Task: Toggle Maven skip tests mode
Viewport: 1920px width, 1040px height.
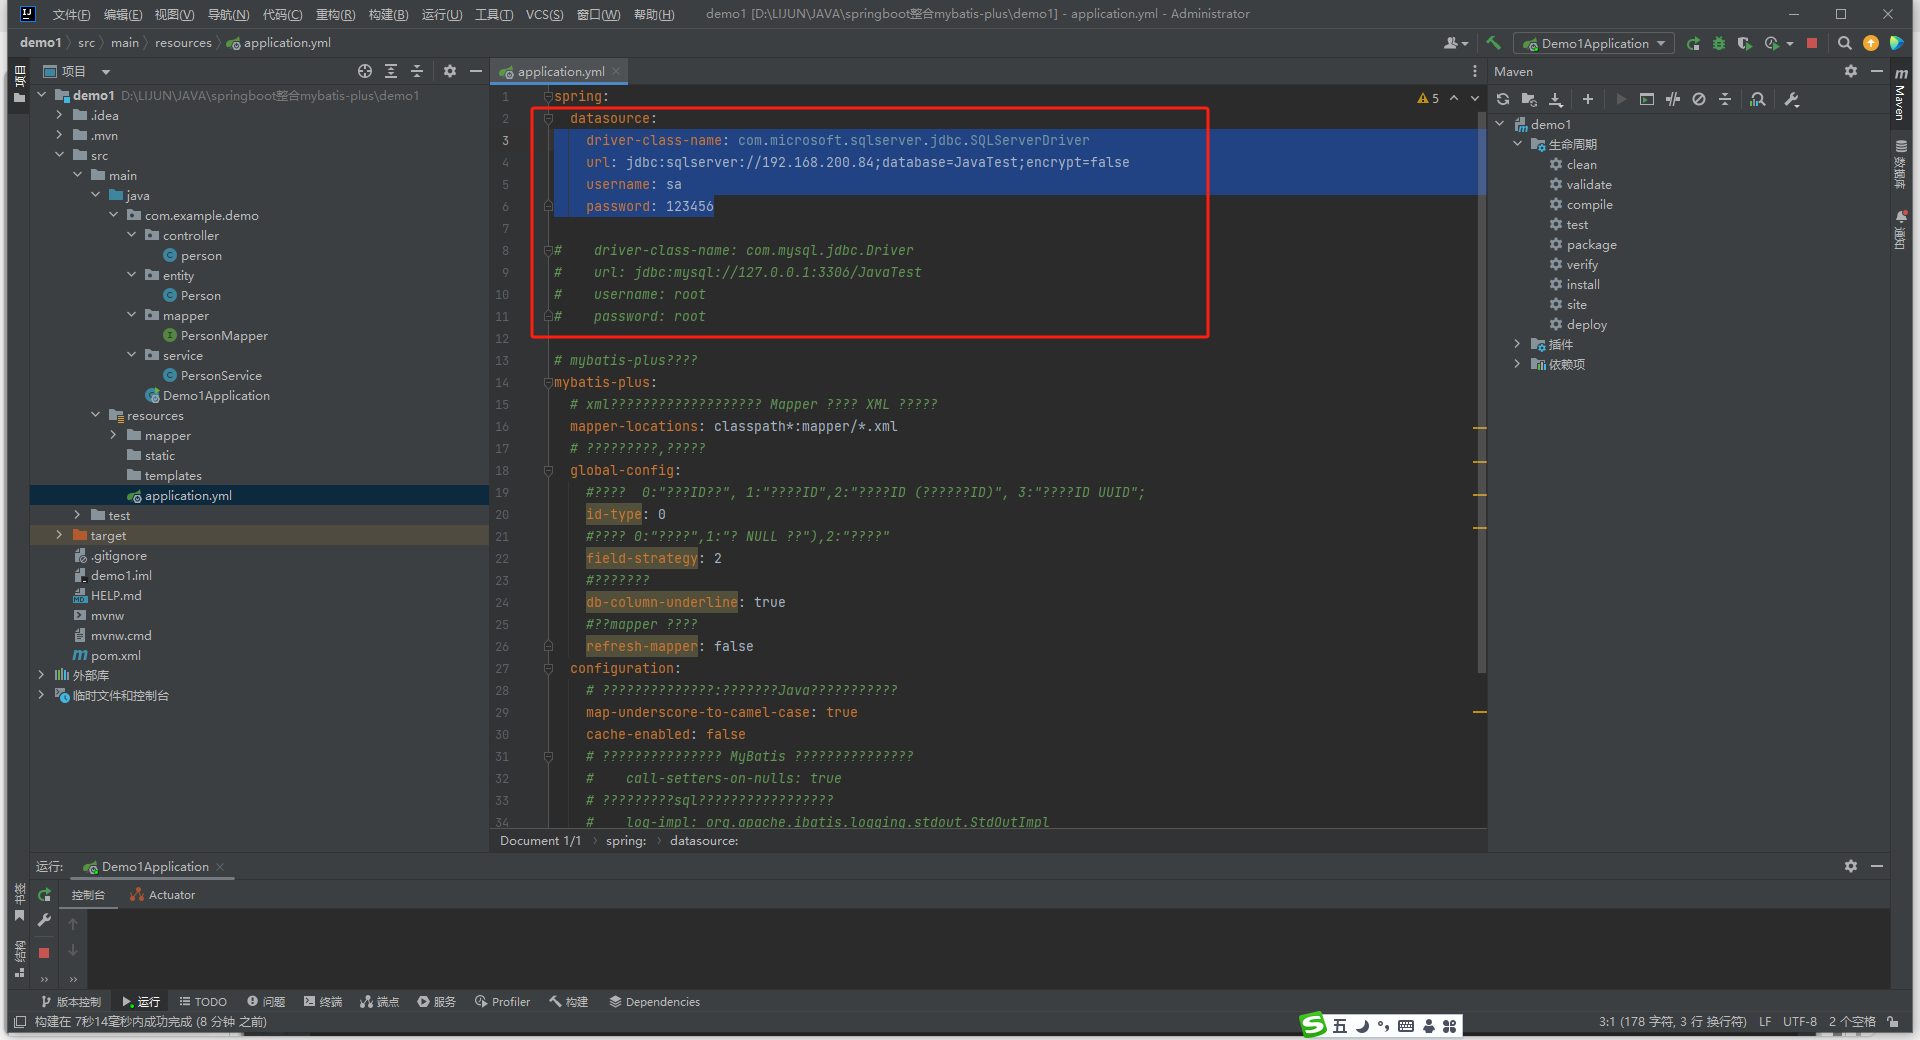Action: pyautogui.click(x=1699, y=99)
